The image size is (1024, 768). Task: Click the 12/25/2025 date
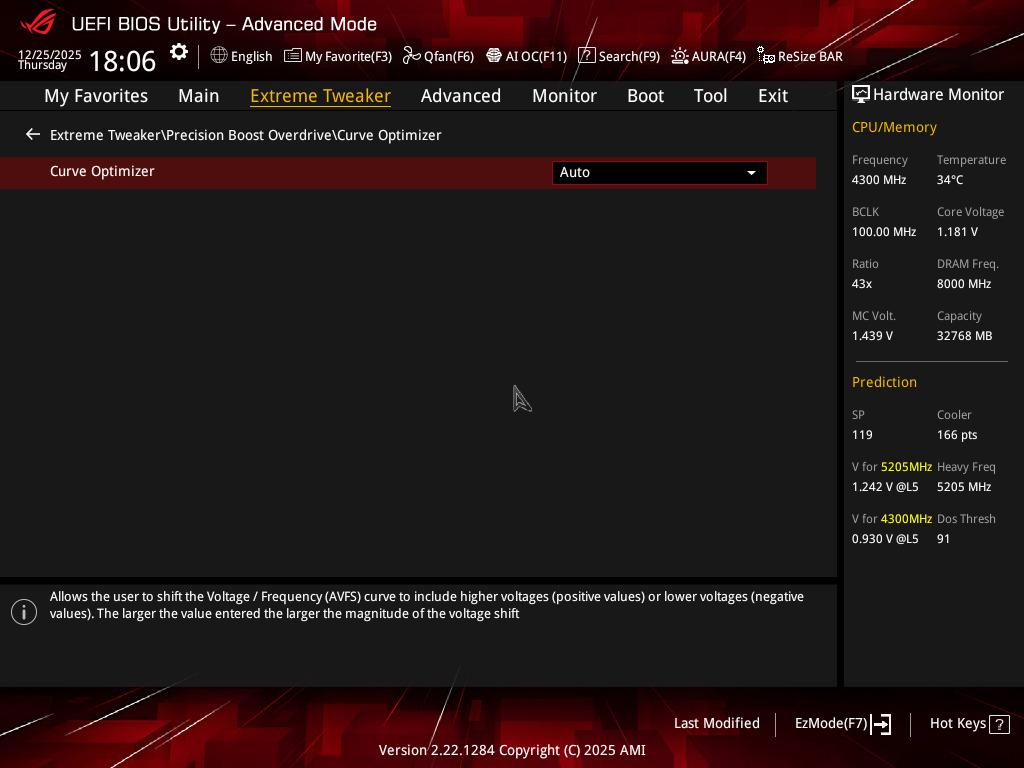click(x=50, y=55)
